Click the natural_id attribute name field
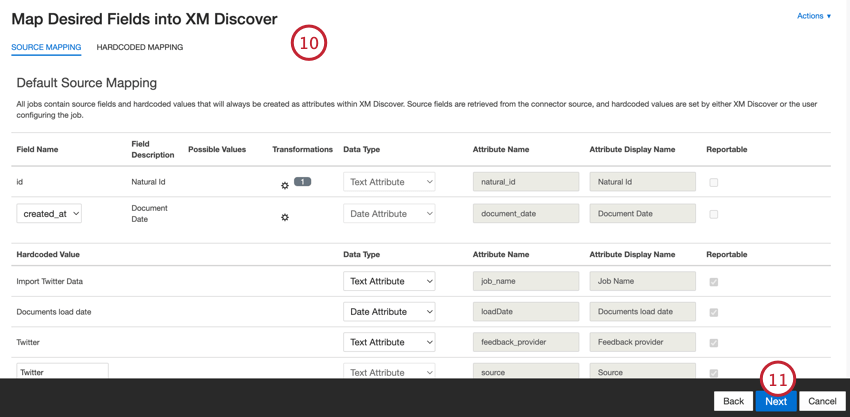The image size is (850, 417). pos(526,182)
